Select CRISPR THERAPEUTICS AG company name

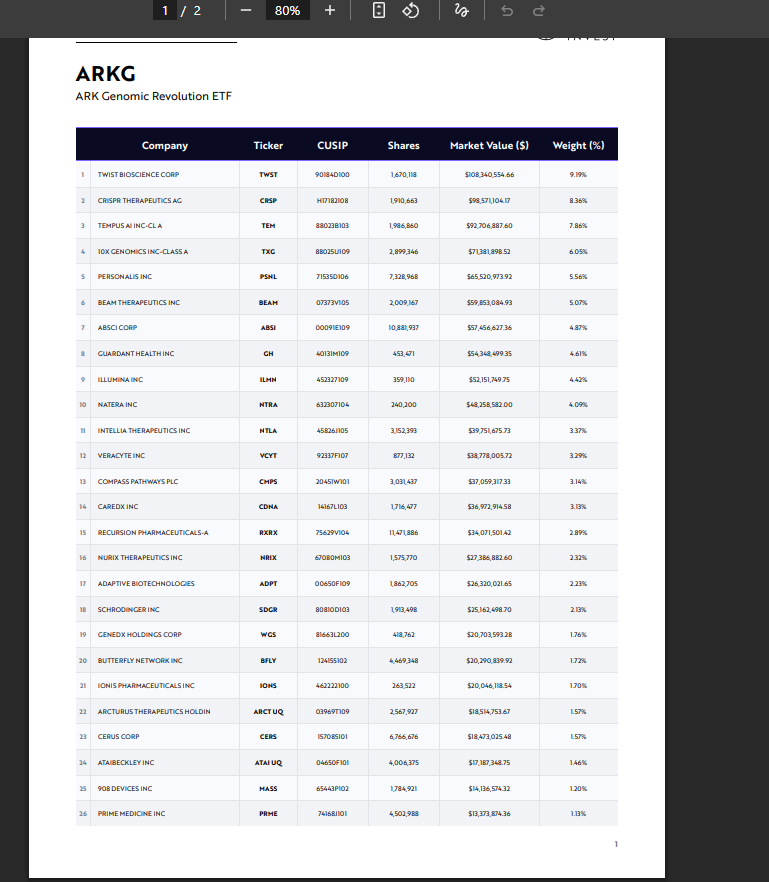click(x=140, y=201)
